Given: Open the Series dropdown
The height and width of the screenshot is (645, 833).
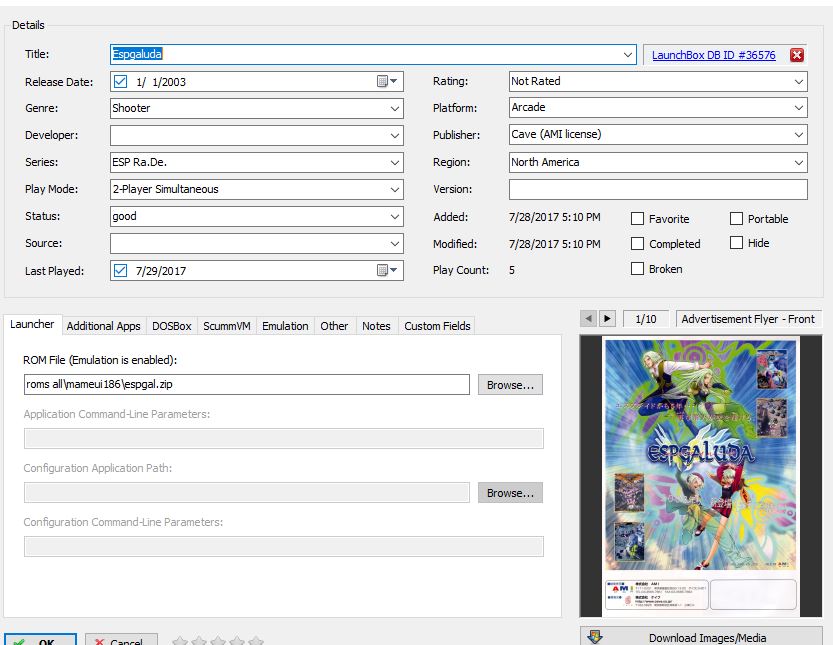Looking at the screenshot, I should coord(395,163).
